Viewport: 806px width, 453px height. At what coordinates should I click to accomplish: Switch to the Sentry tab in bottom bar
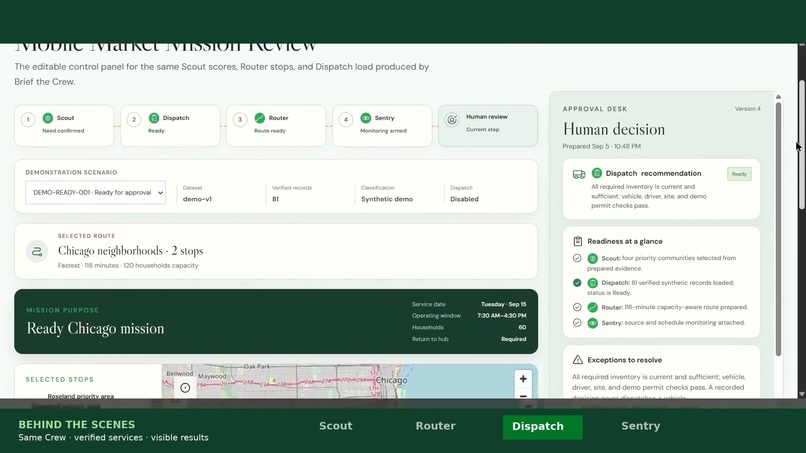point(640,426)
